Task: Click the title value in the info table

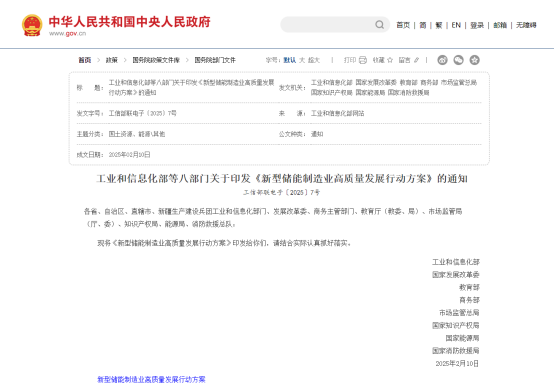Action: coord(191,87)
